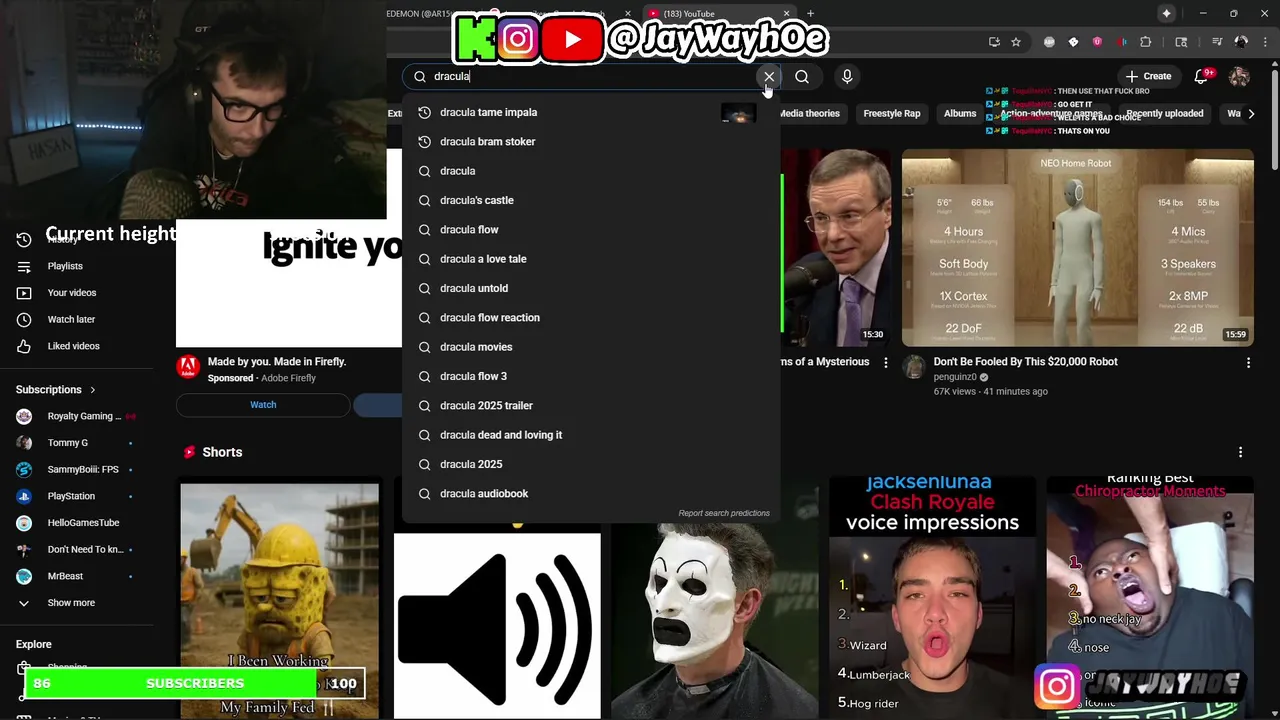Open the Create menu
Viewport: 1280px width, 720px height.
pyautogui.click(x=1148, y=76)
